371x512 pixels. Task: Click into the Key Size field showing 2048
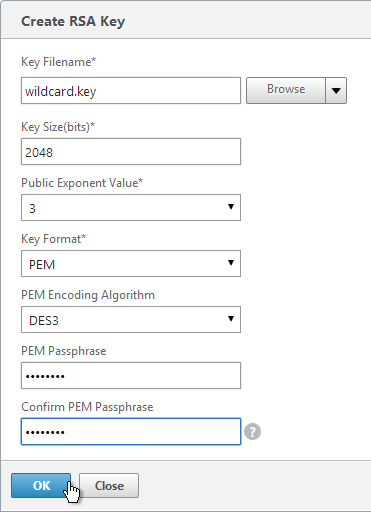131,152
